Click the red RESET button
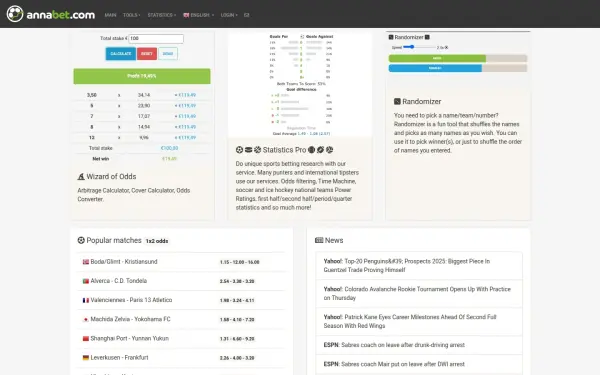Screen dimensions: 600x375 tap(147, 54)
